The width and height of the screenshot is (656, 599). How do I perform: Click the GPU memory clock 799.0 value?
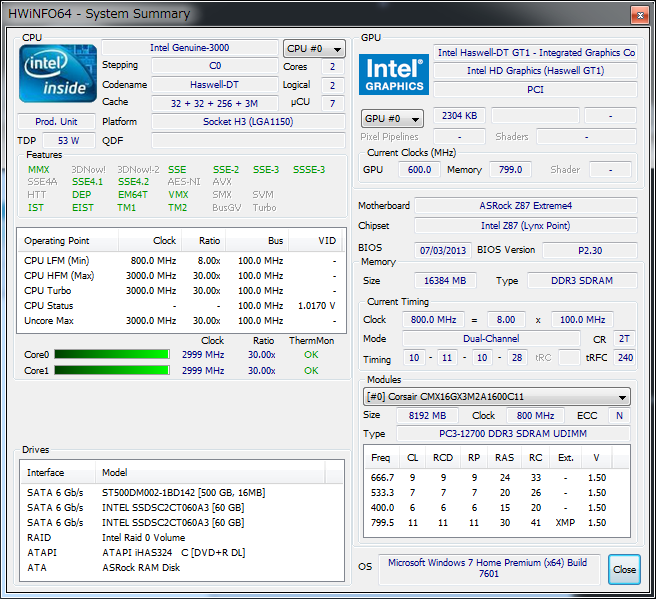(x=510, y=169)
